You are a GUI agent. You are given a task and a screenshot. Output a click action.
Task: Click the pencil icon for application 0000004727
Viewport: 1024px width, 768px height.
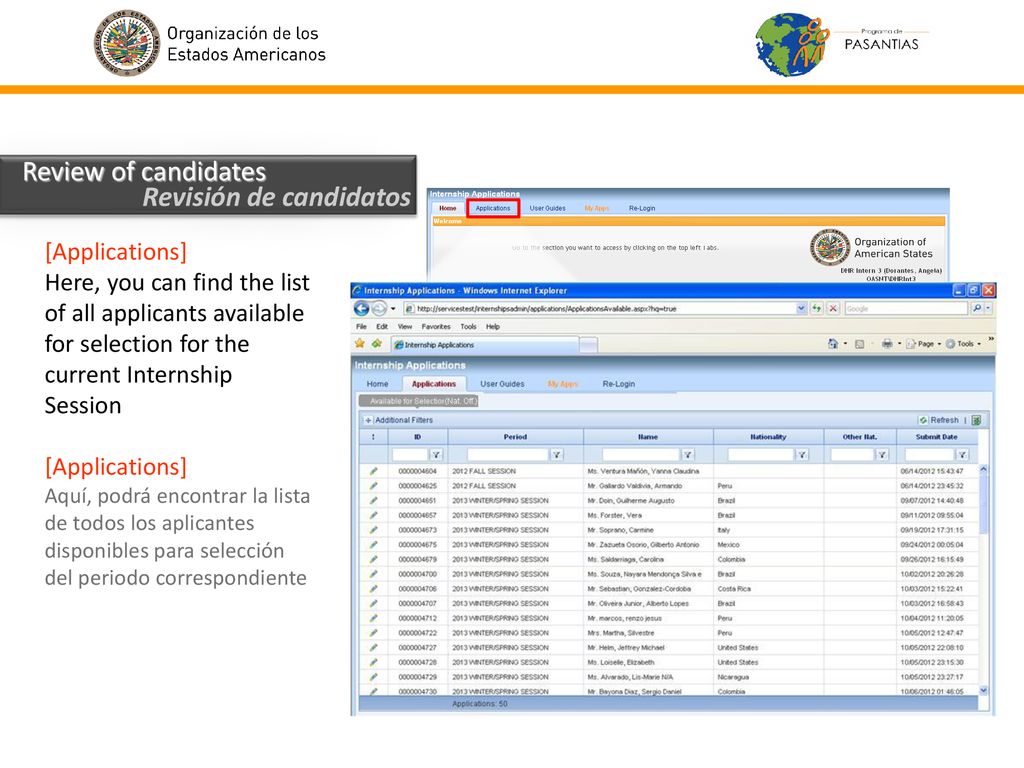[374, 647]
